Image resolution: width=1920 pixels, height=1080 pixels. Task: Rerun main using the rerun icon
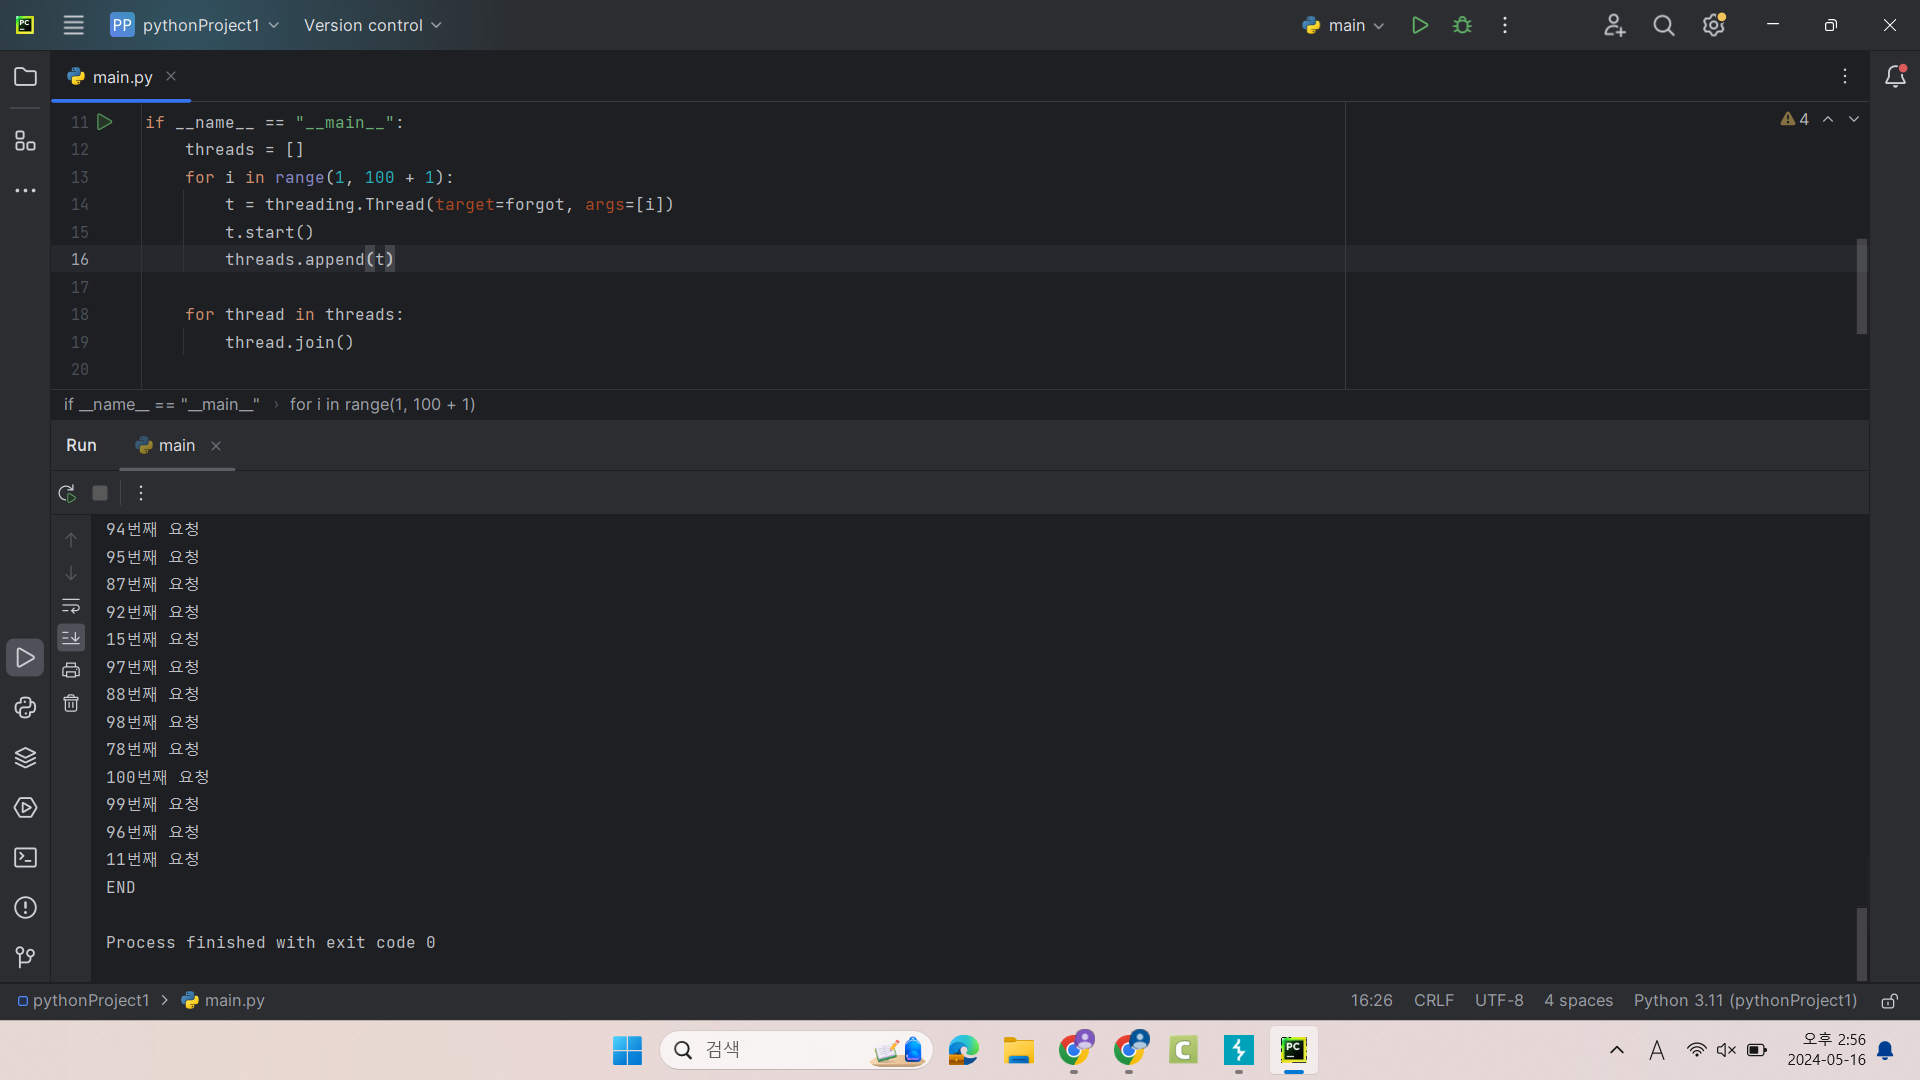click(67, 493)
